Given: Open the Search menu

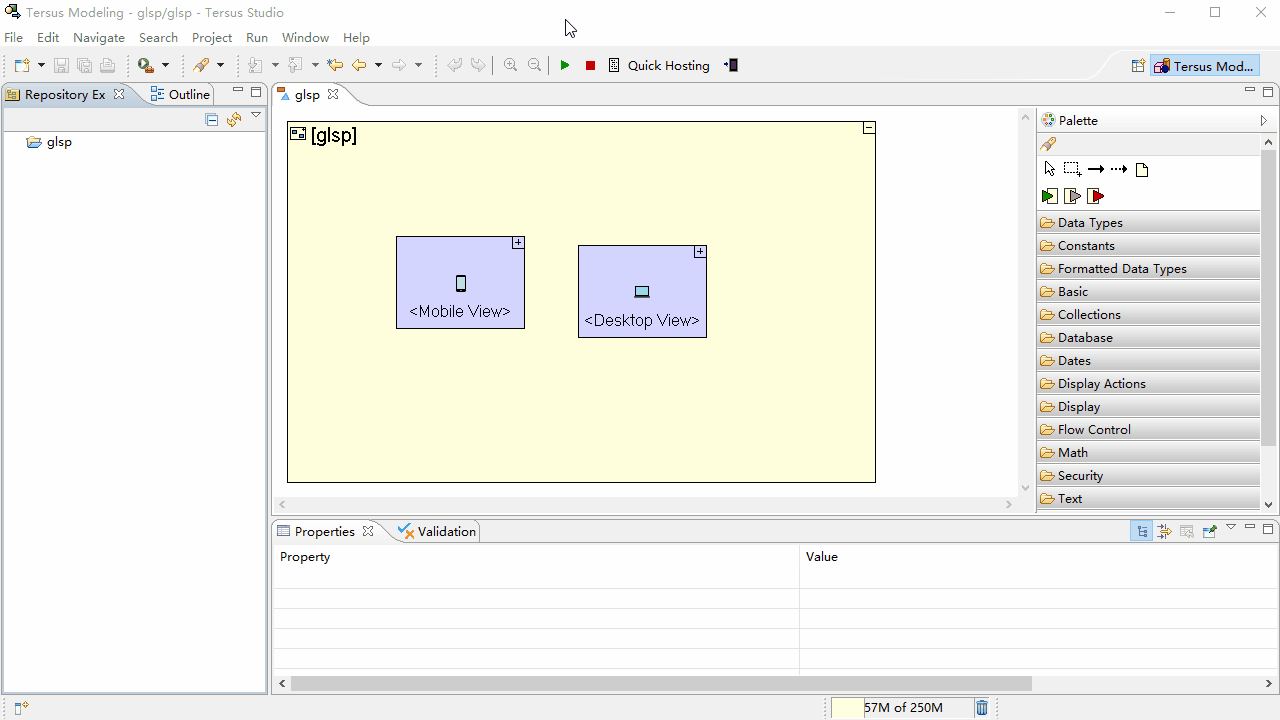Looking at the screenshot, I should click(158, 37).
